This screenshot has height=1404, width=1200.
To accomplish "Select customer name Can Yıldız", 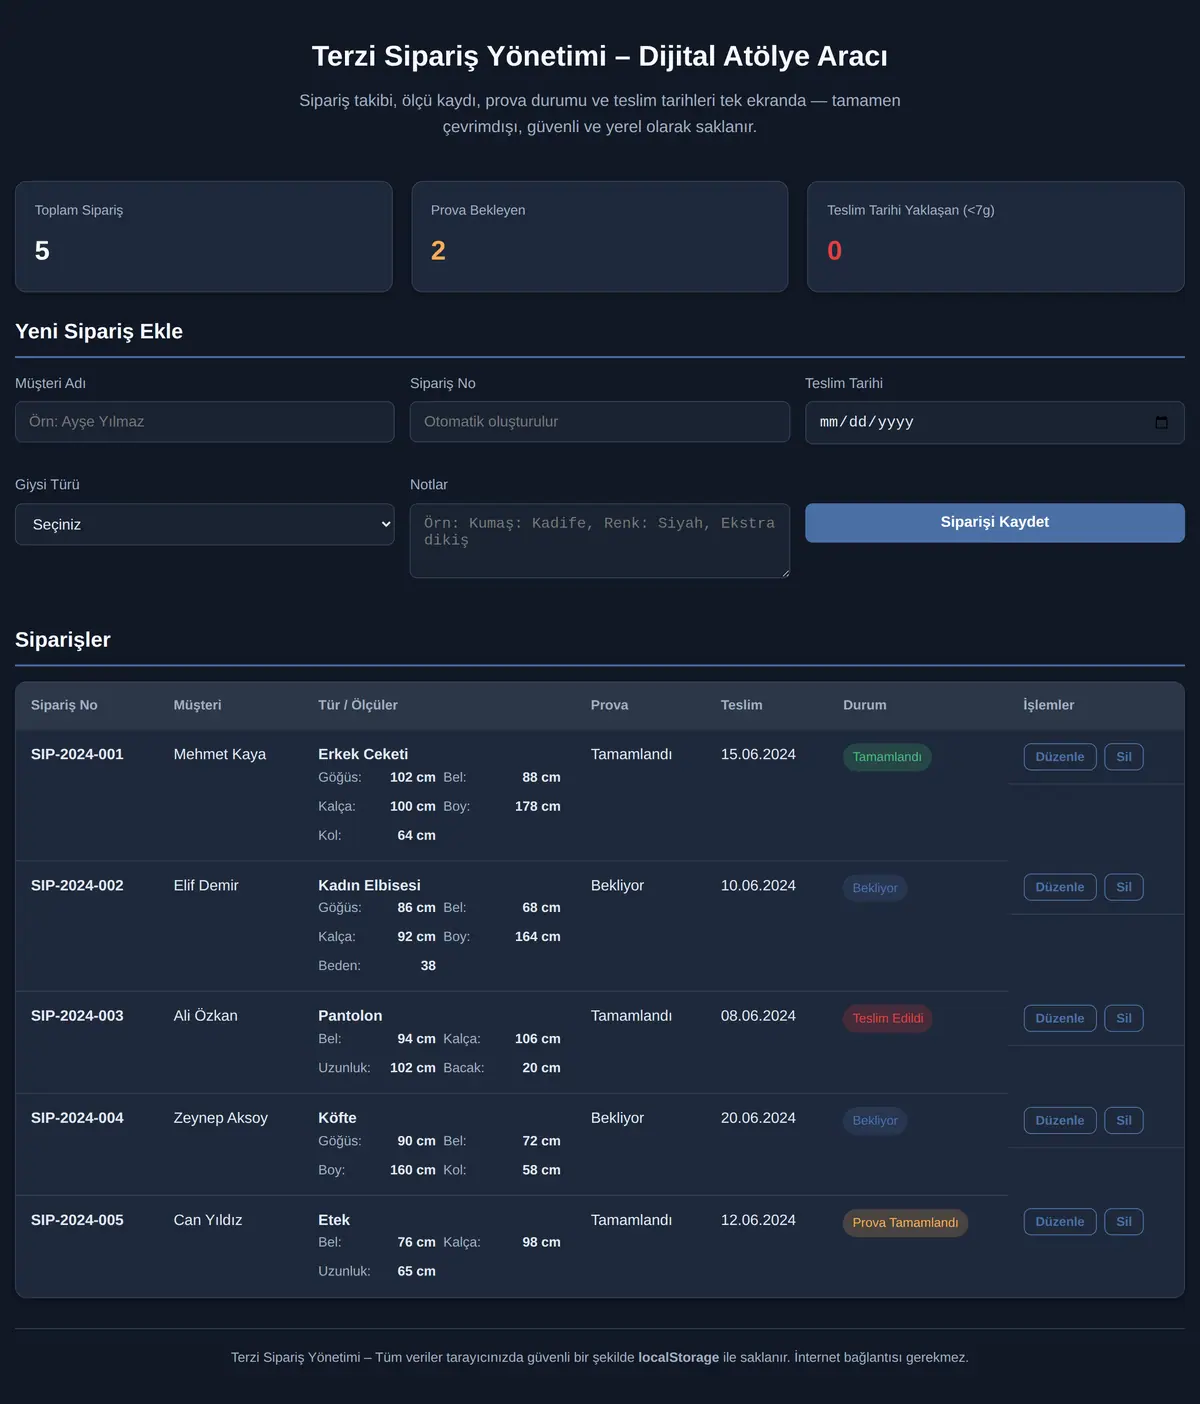I will click(x=208, y=1220).
